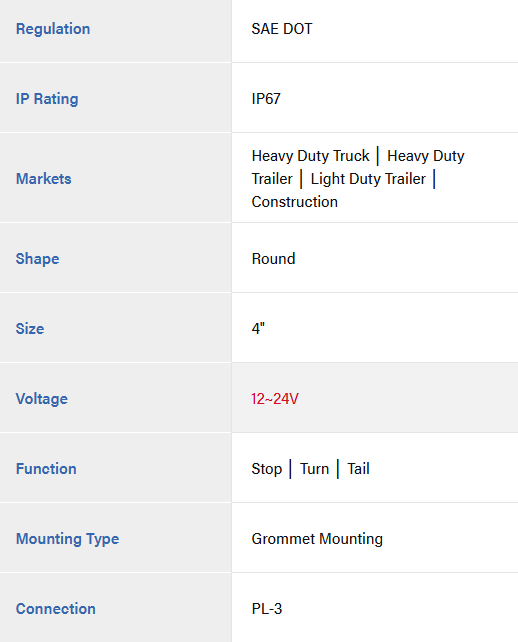Open the highlighted 12~24V voltage link

275,399
